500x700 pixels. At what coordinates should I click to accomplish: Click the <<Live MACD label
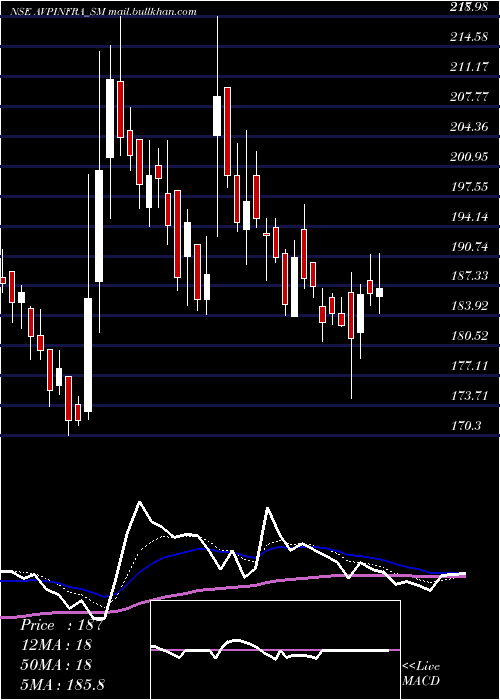click(x=421, y=674)
